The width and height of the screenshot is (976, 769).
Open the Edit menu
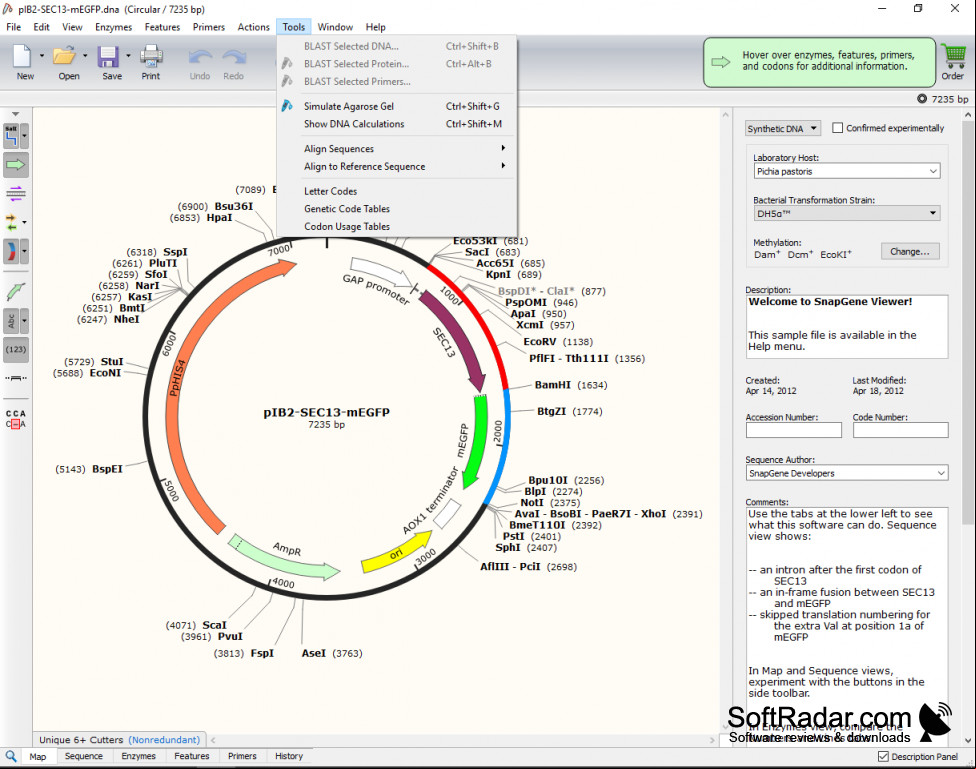point(42,27)
